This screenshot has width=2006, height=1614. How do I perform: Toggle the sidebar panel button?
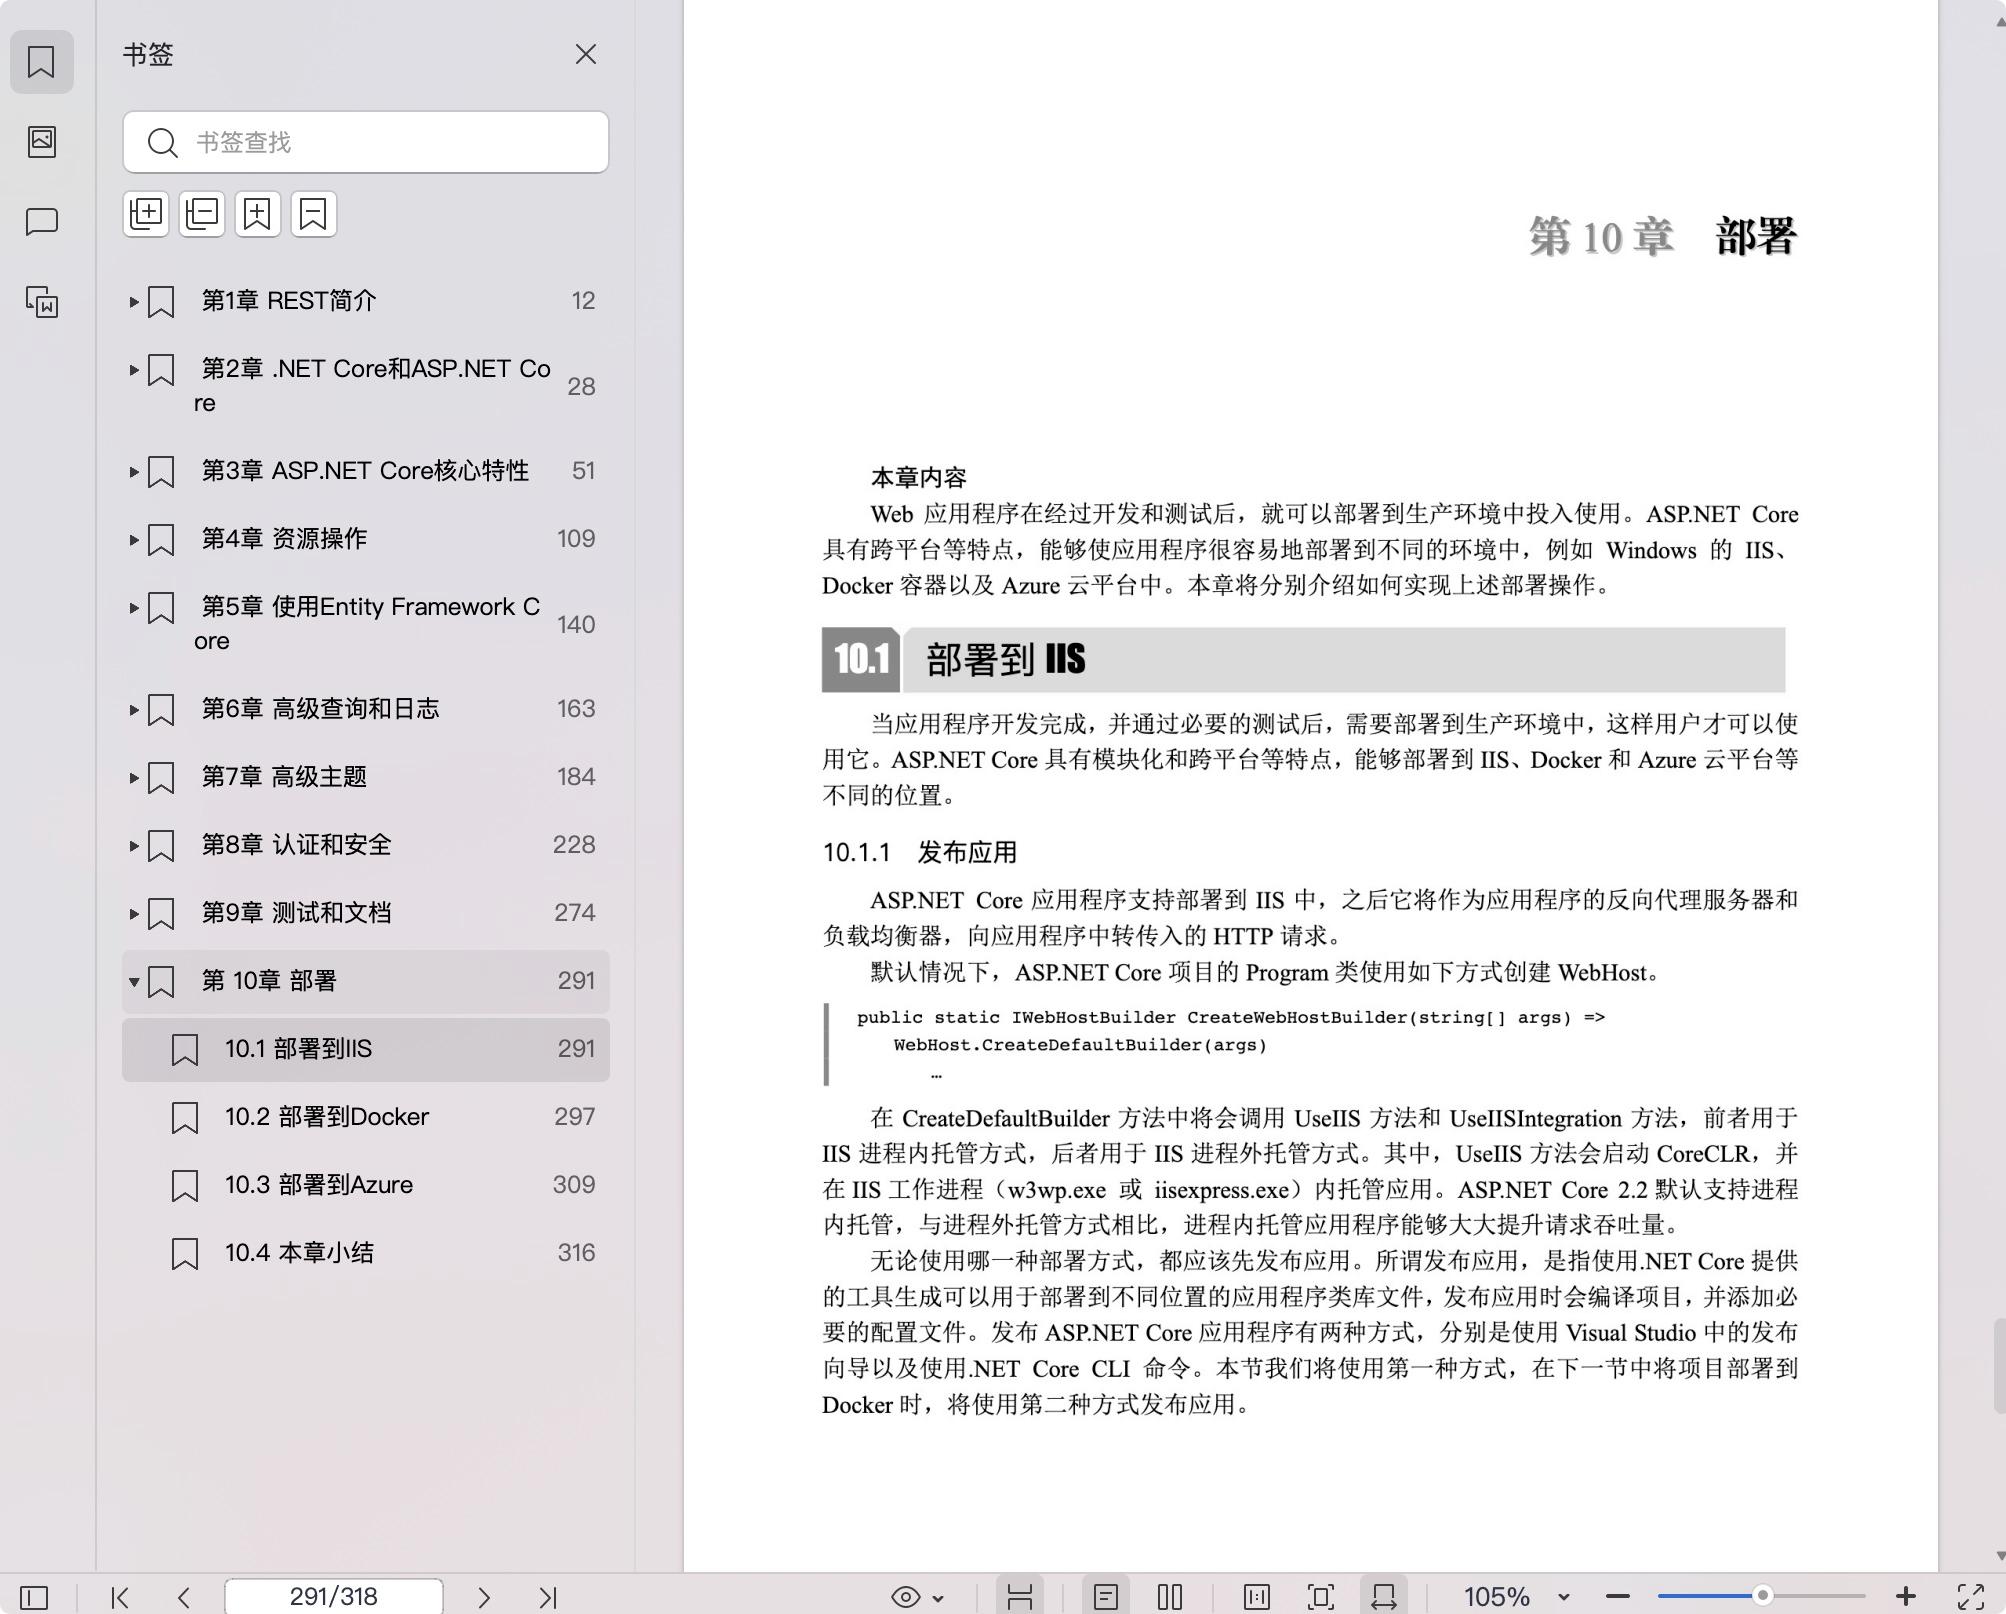click(x=34, y=1597)
